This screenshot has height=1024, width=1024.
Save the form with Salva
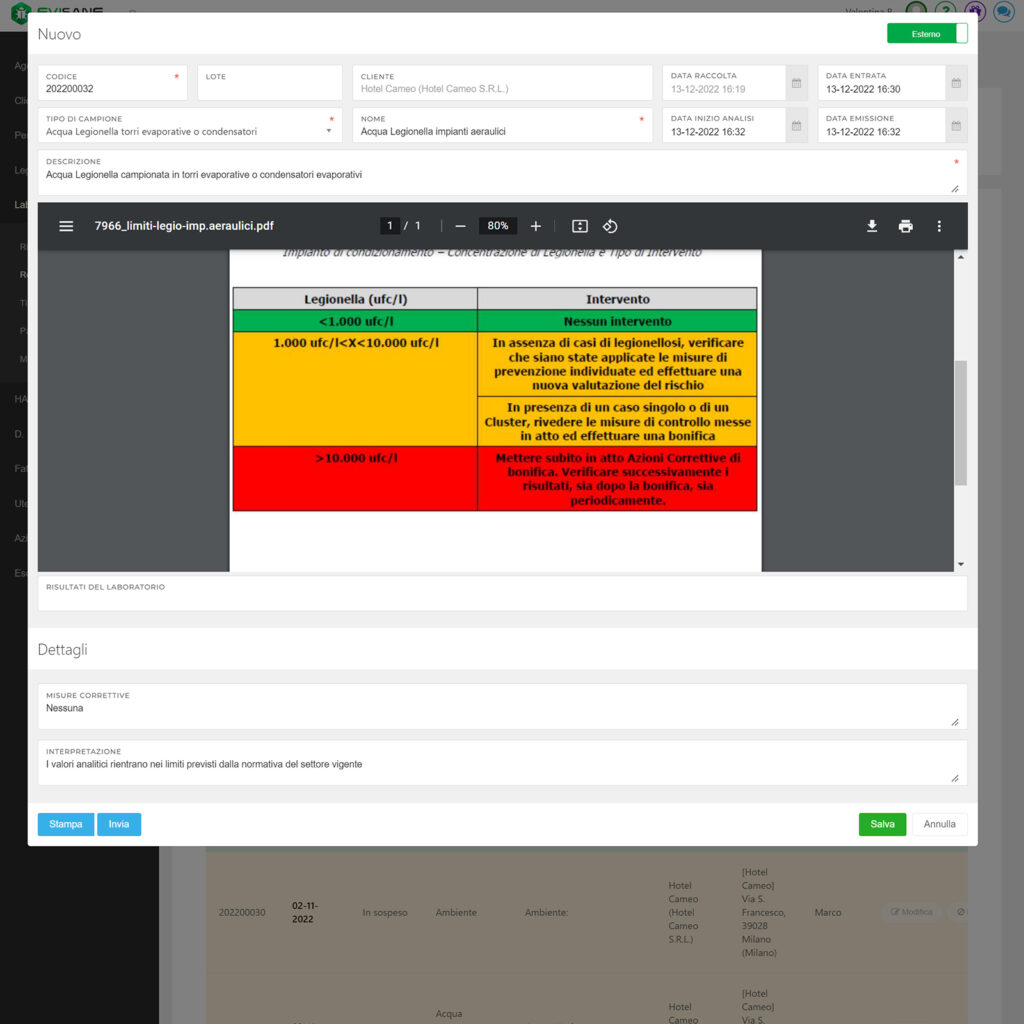(882, 824)
